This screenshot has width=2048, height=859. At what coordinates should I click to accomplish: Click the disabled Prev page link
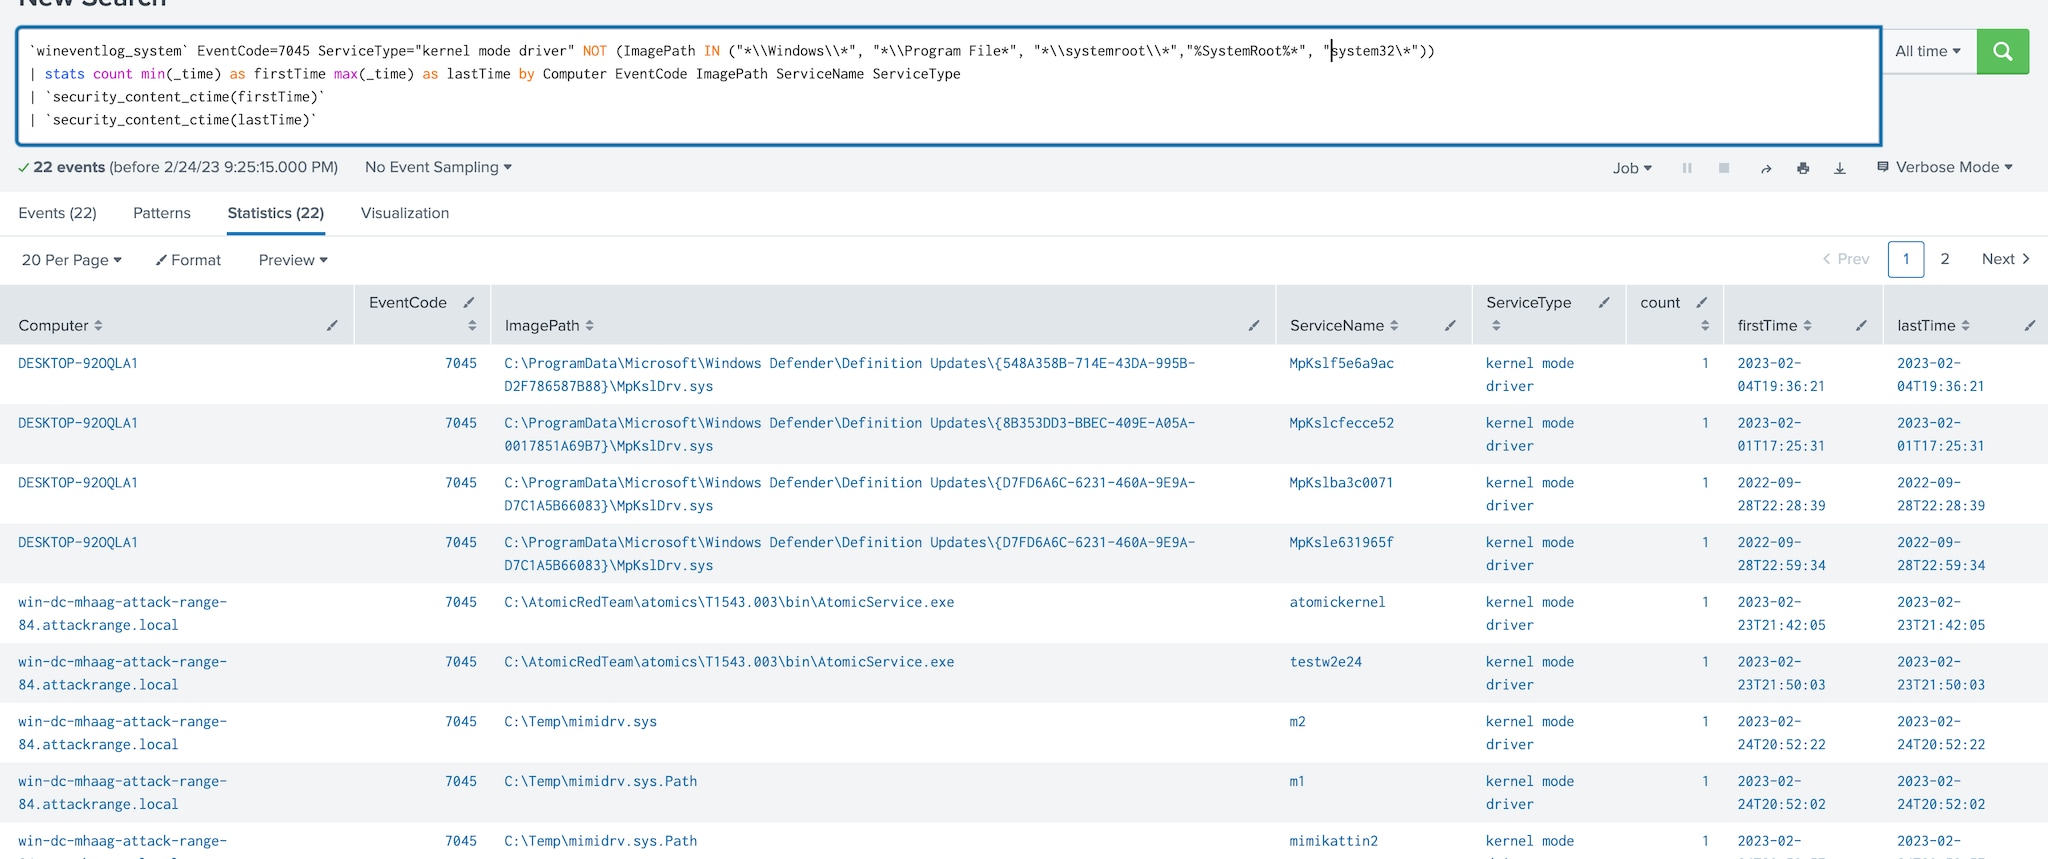[x=1845, y=259]
